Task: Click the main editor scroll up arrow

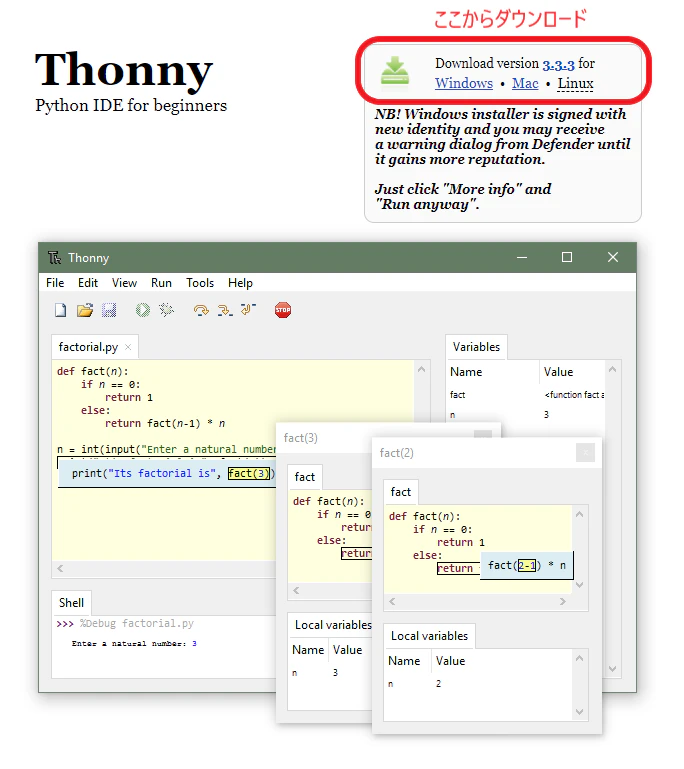Action: click(x=421, y=369)
